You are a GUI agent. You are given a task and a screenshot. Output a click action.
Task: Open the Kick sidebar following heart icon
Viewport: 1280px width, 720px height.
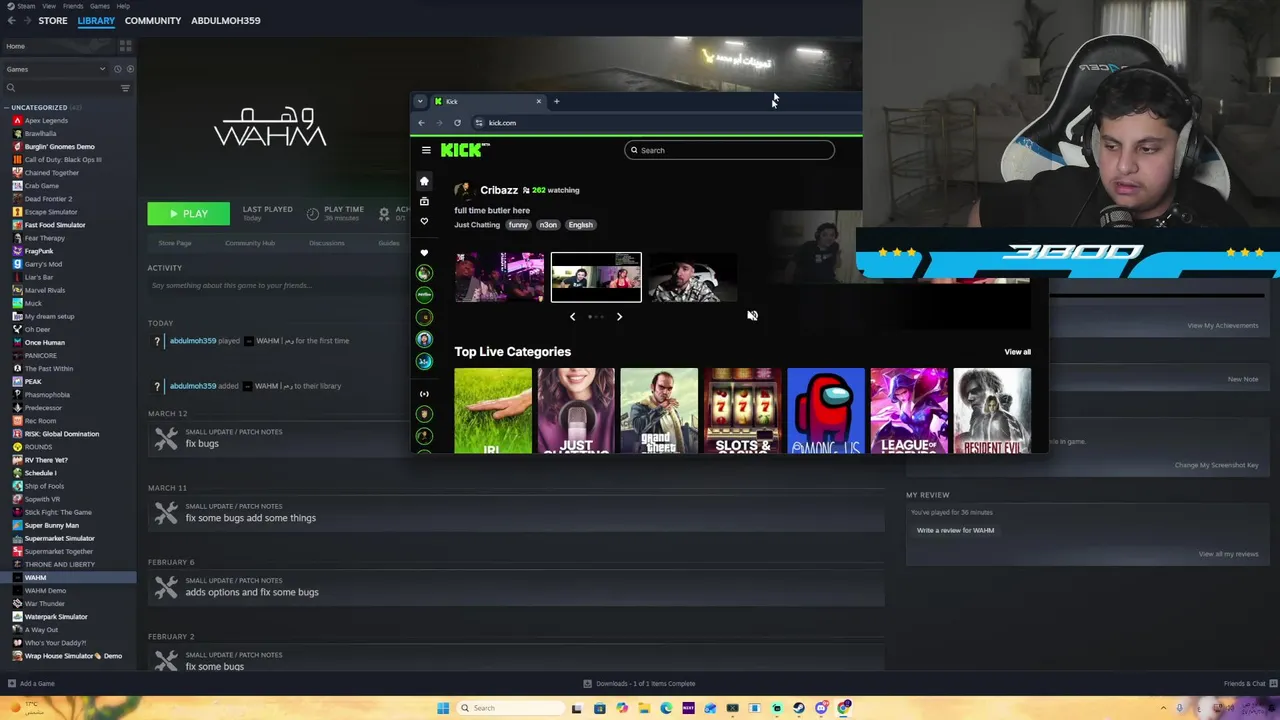pyautogui.click(x=424, y=221)
